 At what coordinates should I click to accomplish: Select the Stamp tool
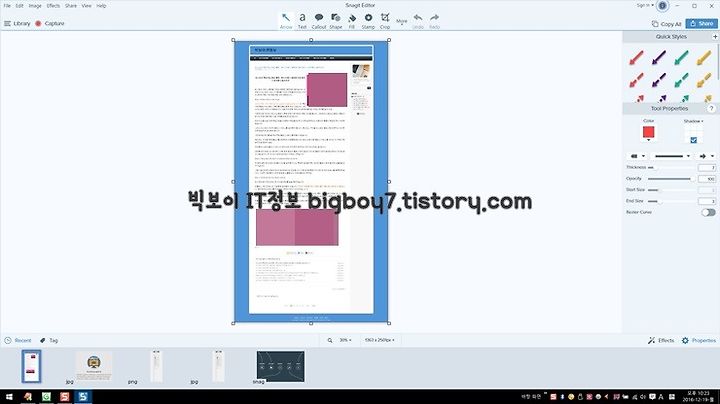click(368, 21)
